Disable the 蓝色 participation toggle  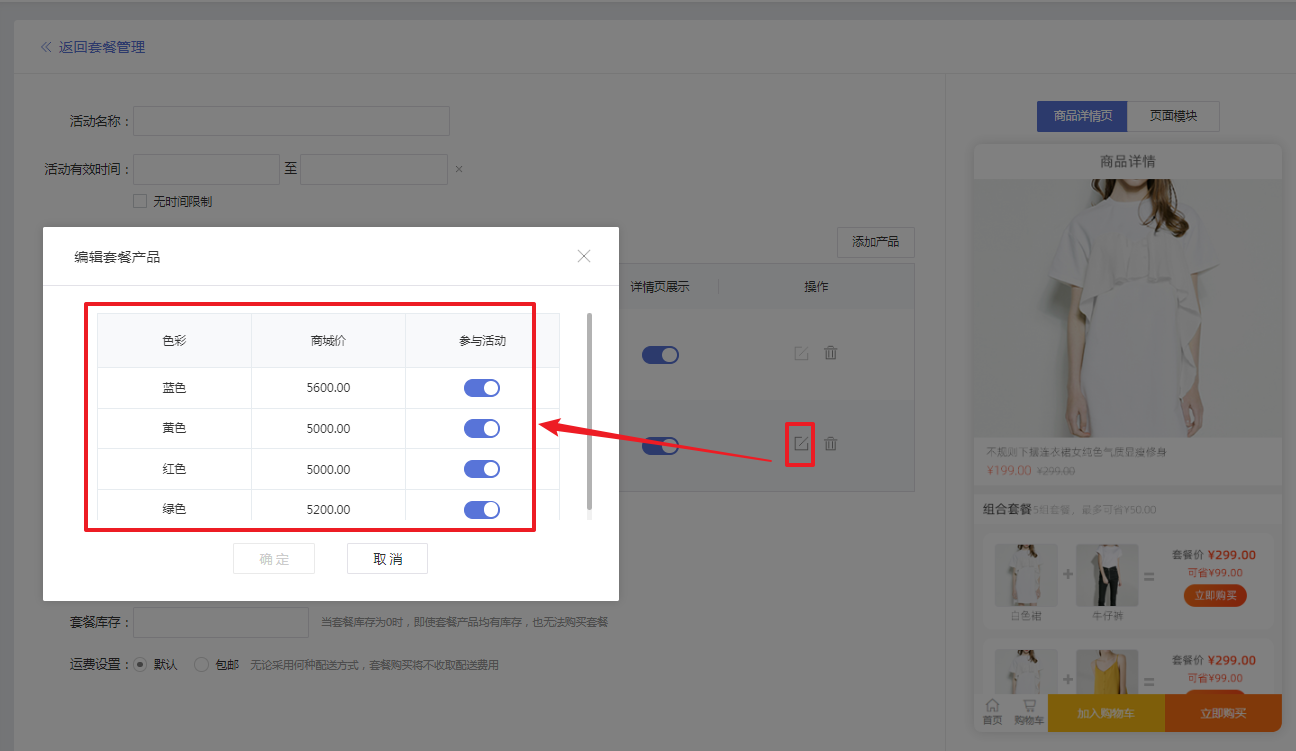(482, 388)
